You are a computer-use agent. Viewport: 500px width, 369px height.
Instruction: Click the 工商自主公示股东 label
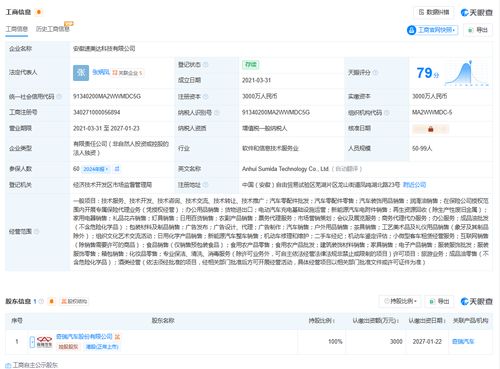click(x=35, y=365)
